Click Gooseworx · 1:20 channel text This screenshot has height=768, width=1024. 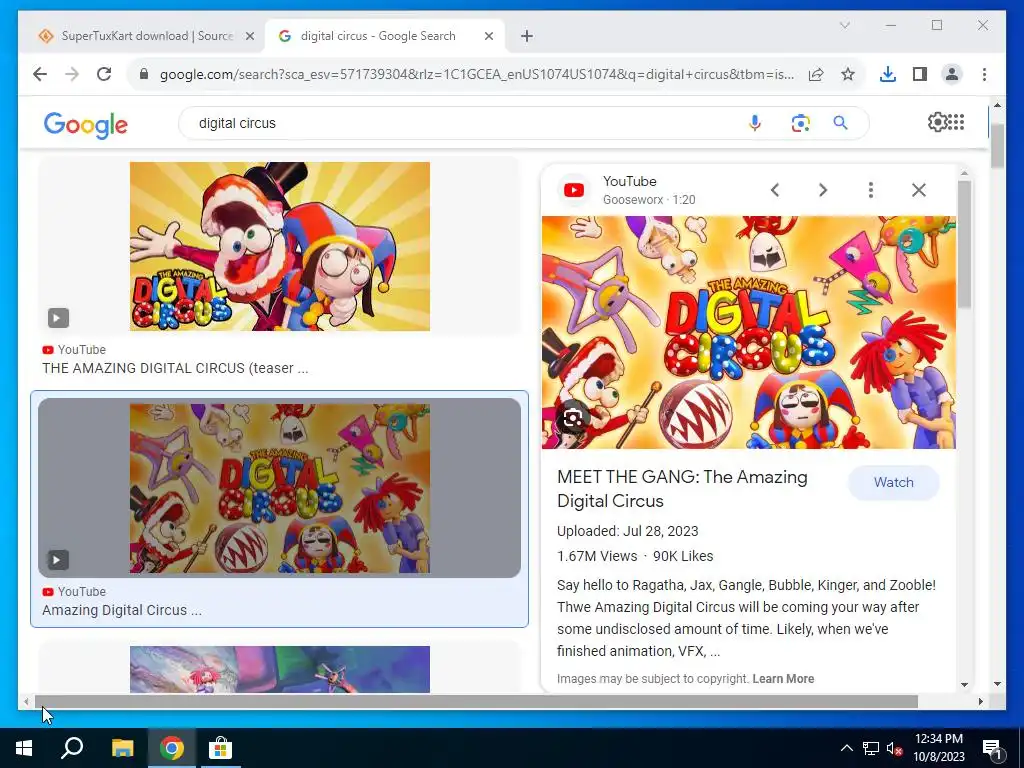(x=649, y=200)
